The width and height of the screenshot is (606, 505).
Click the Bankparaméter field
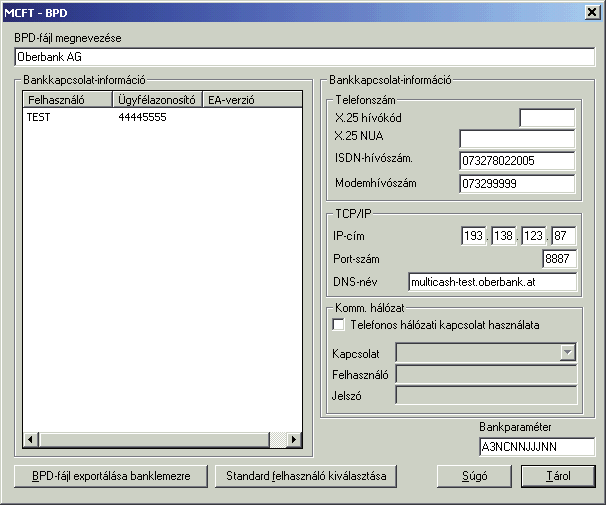click(x=537, y=447)
